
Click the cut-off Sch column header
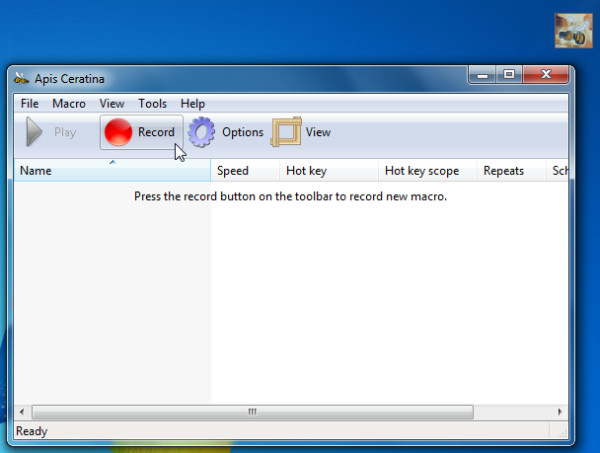(558, 170)
